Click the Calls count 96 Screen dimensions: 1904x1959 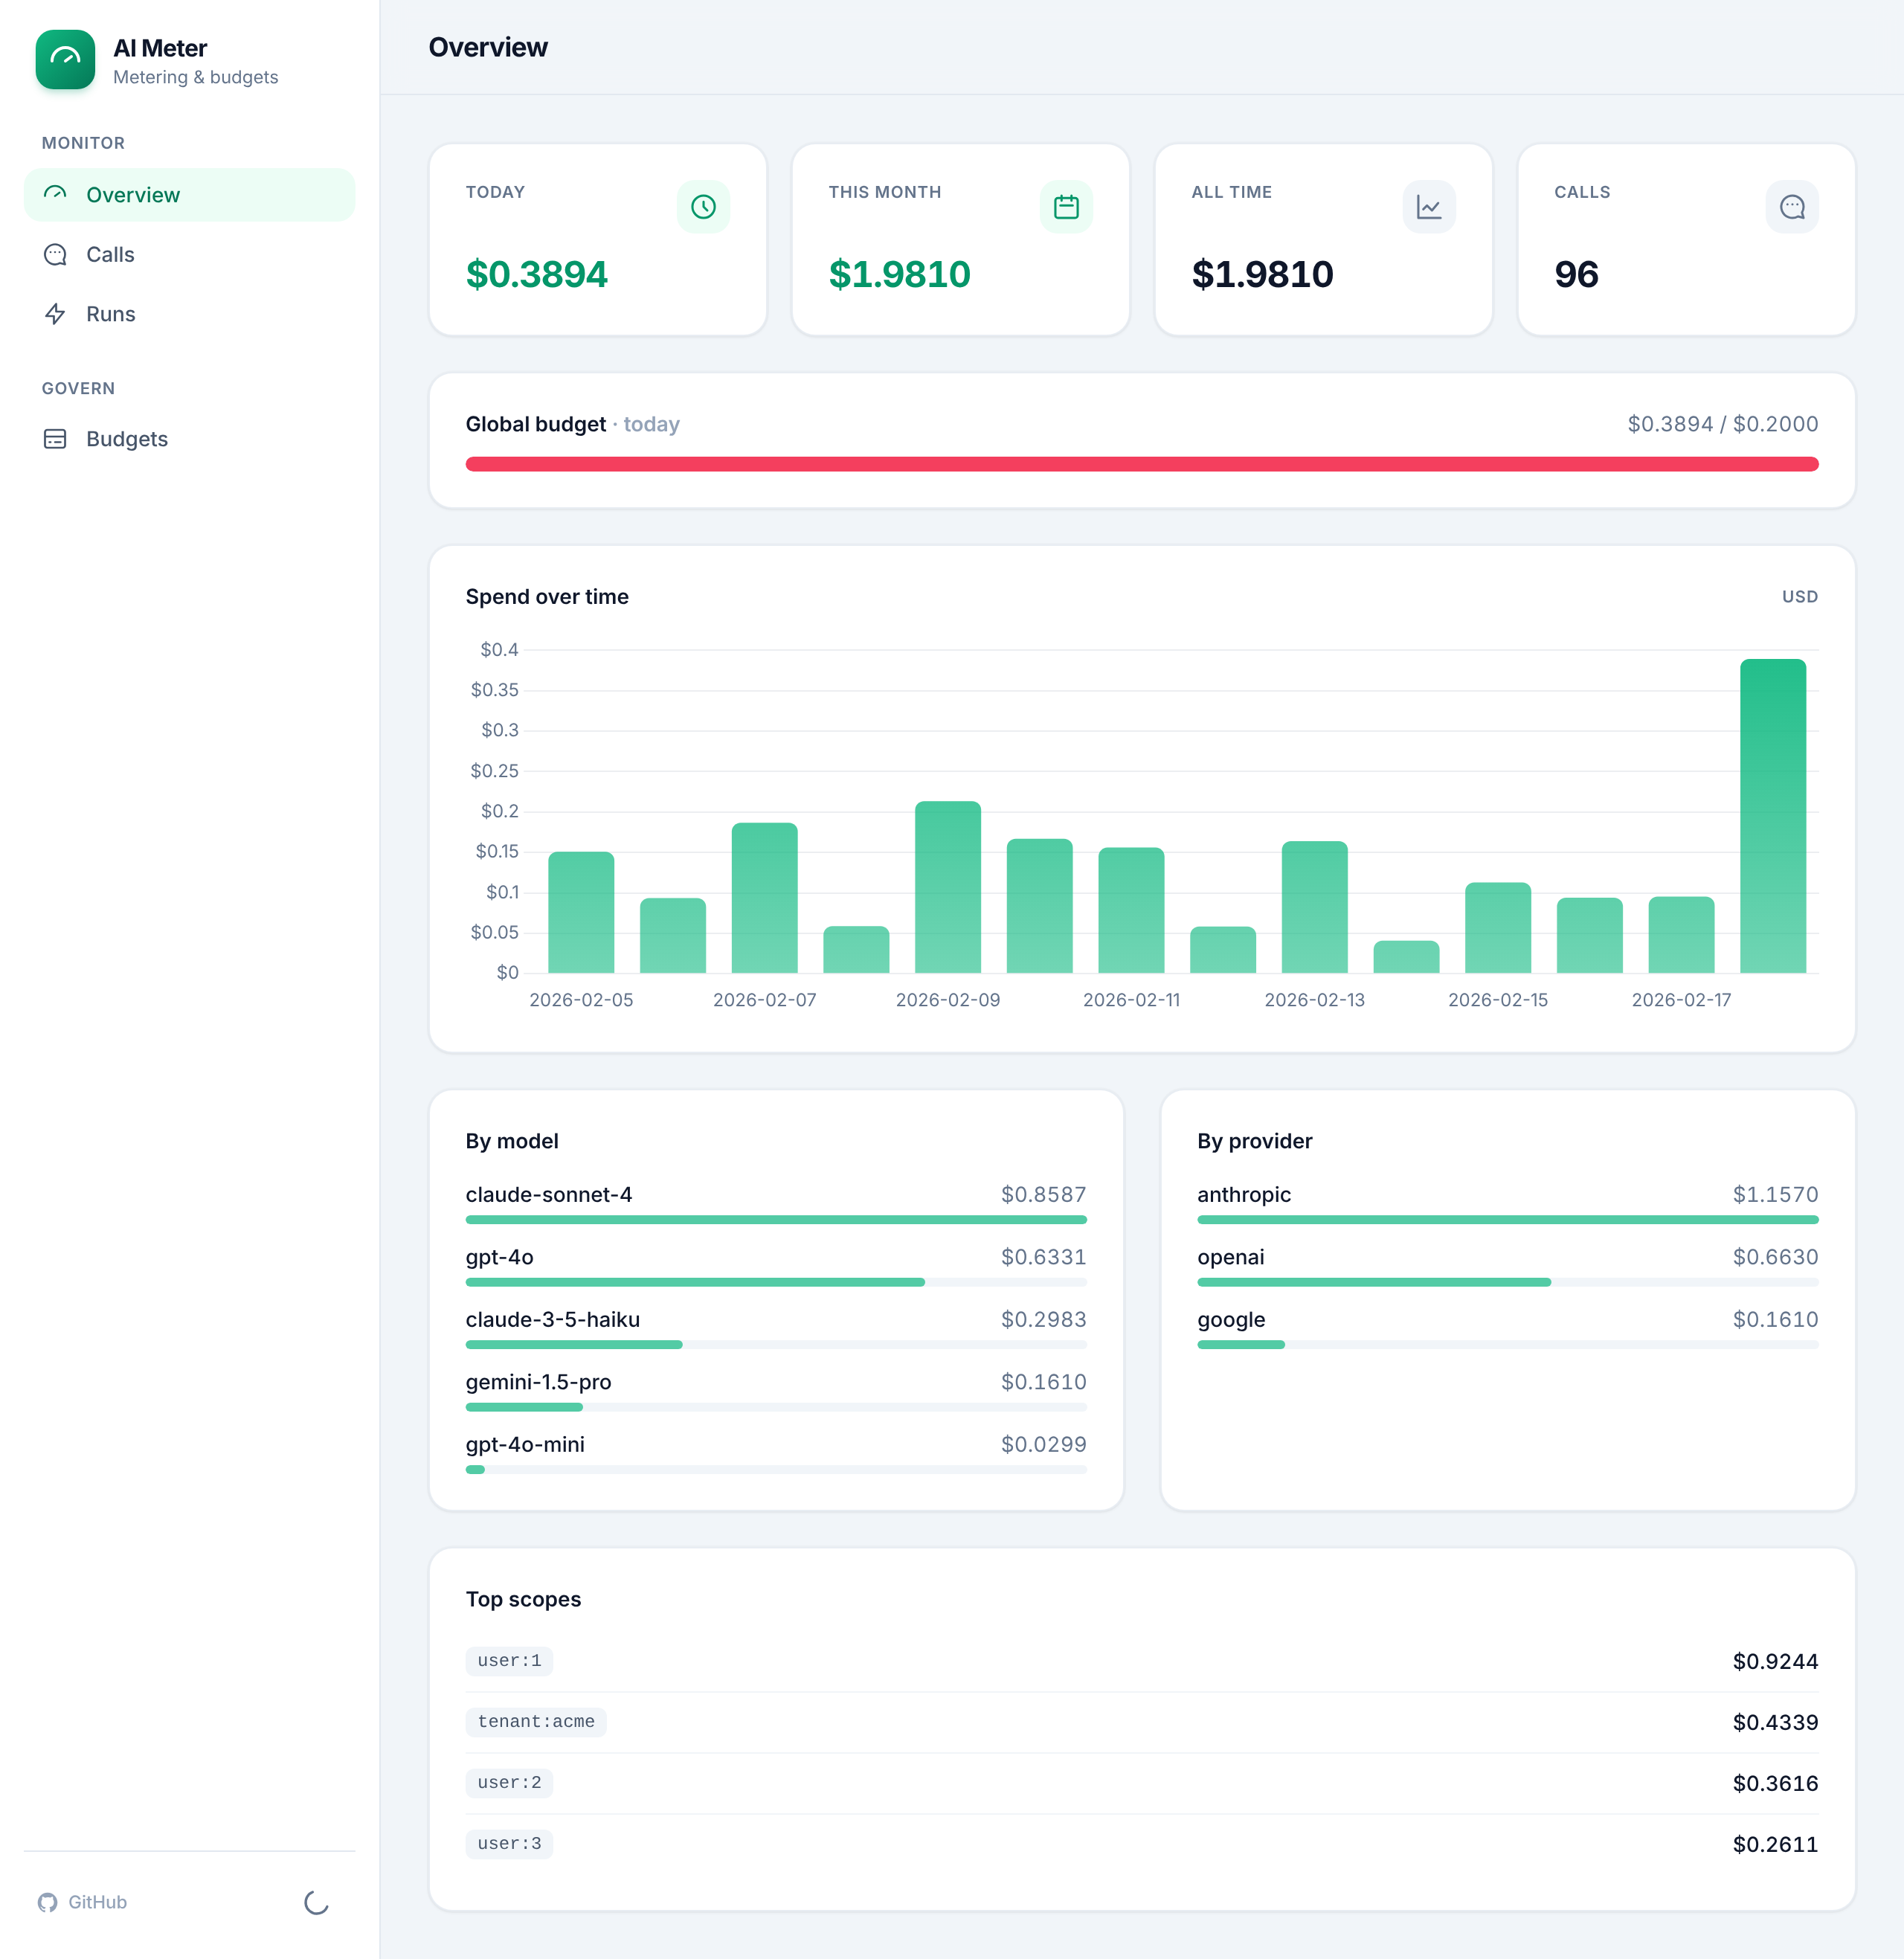pos(1577,274)
